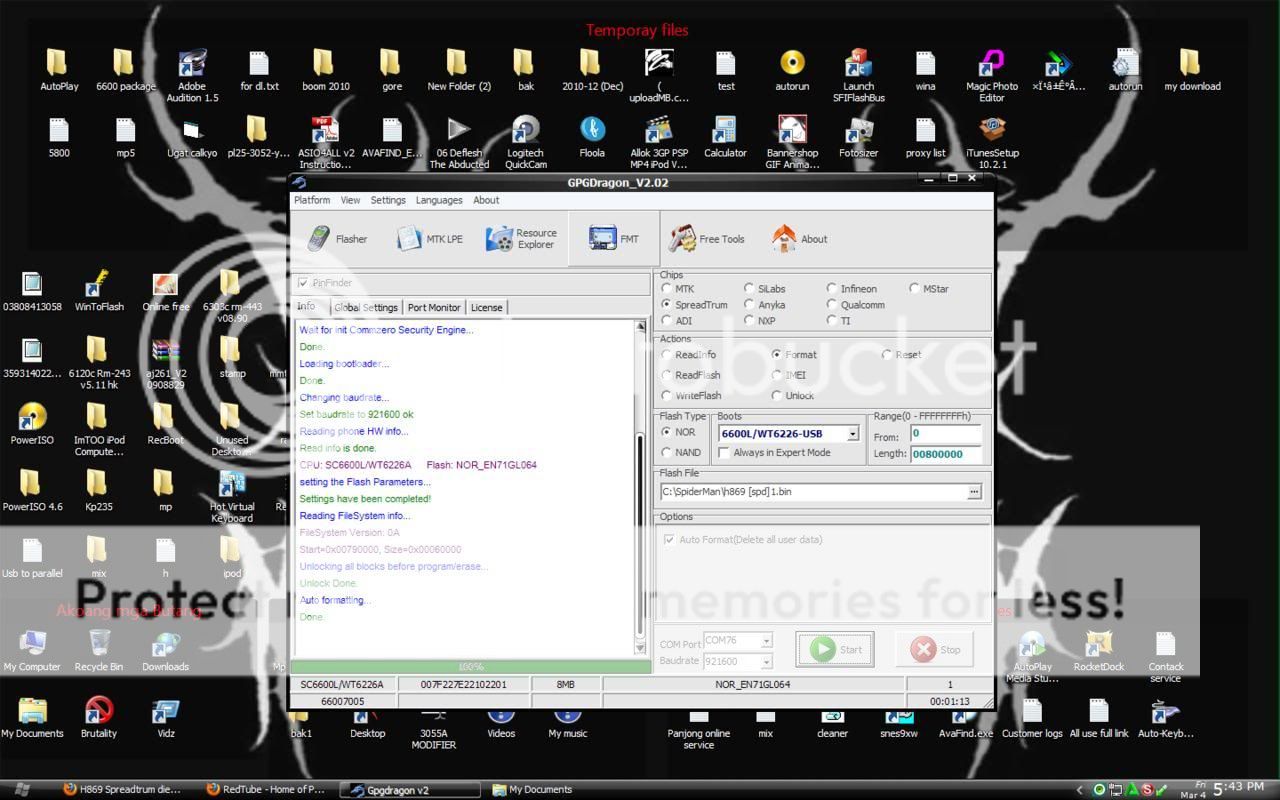Open Free Tools in the toolbar
The image size is (1280, 800).
coord(707,239)
